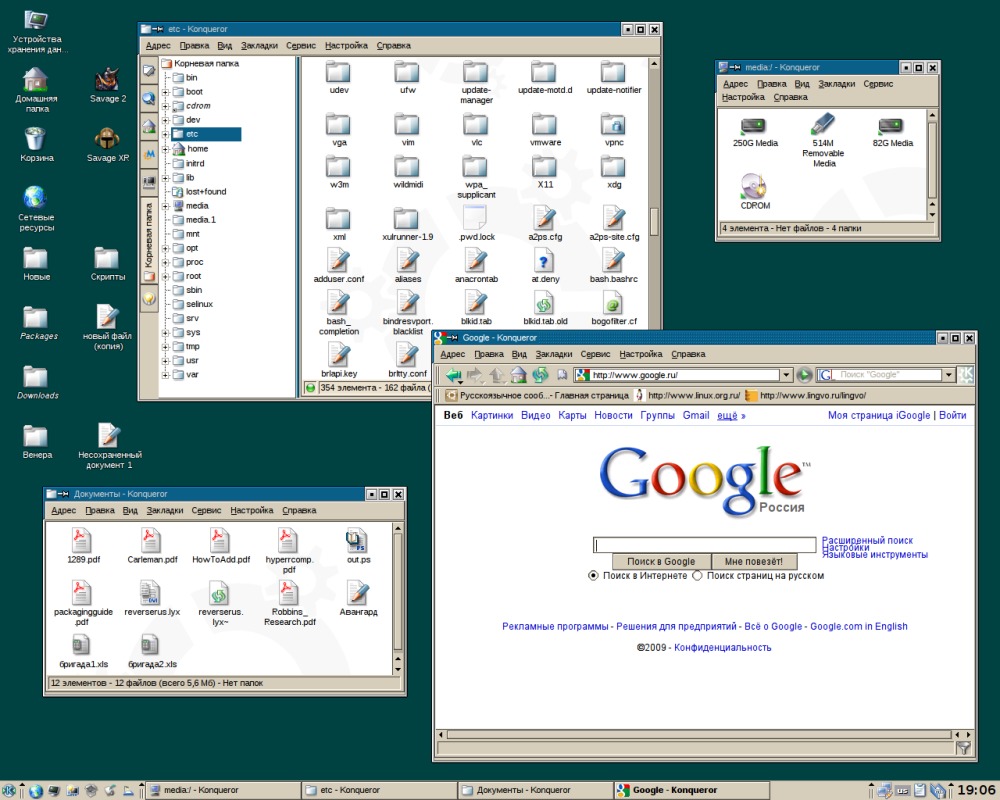Open the 82G Media drive icon

click(x=892, y=132)
